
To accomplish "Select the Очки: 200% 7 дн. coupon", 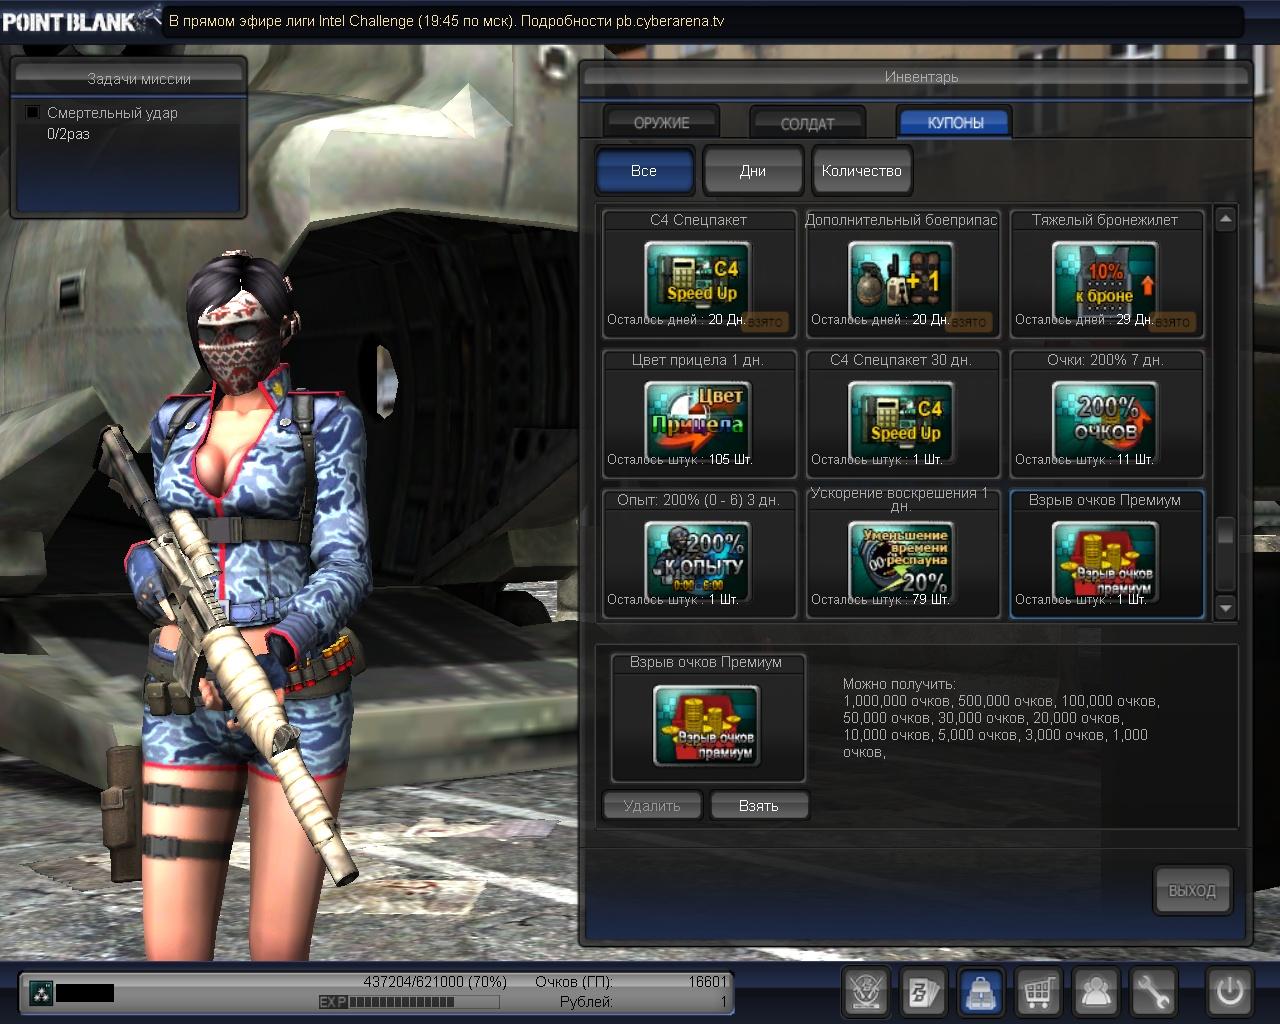I will tap(1105, 414).
